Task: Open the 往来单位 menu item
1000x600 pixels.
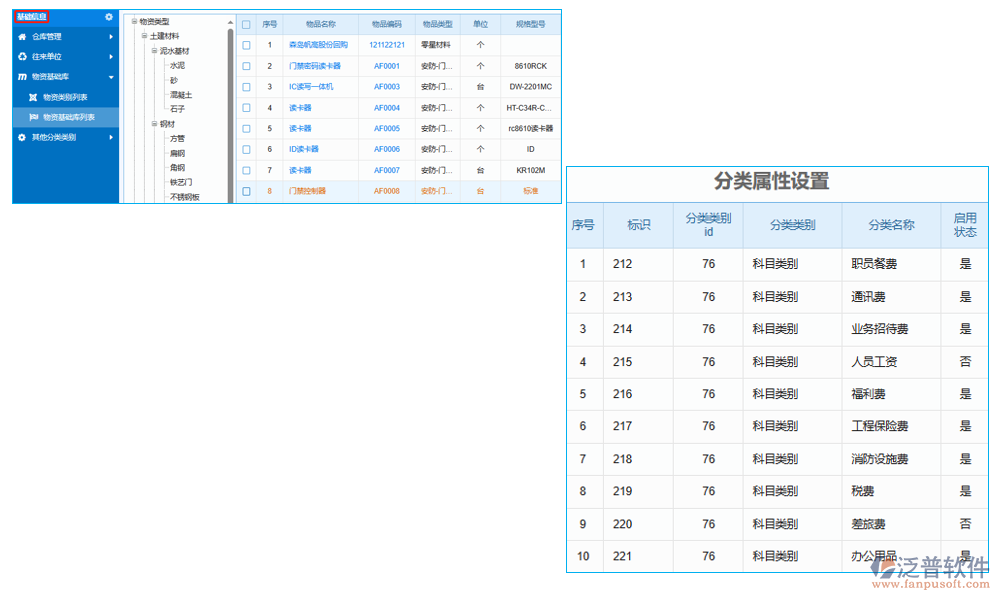Action: [47, 57]
